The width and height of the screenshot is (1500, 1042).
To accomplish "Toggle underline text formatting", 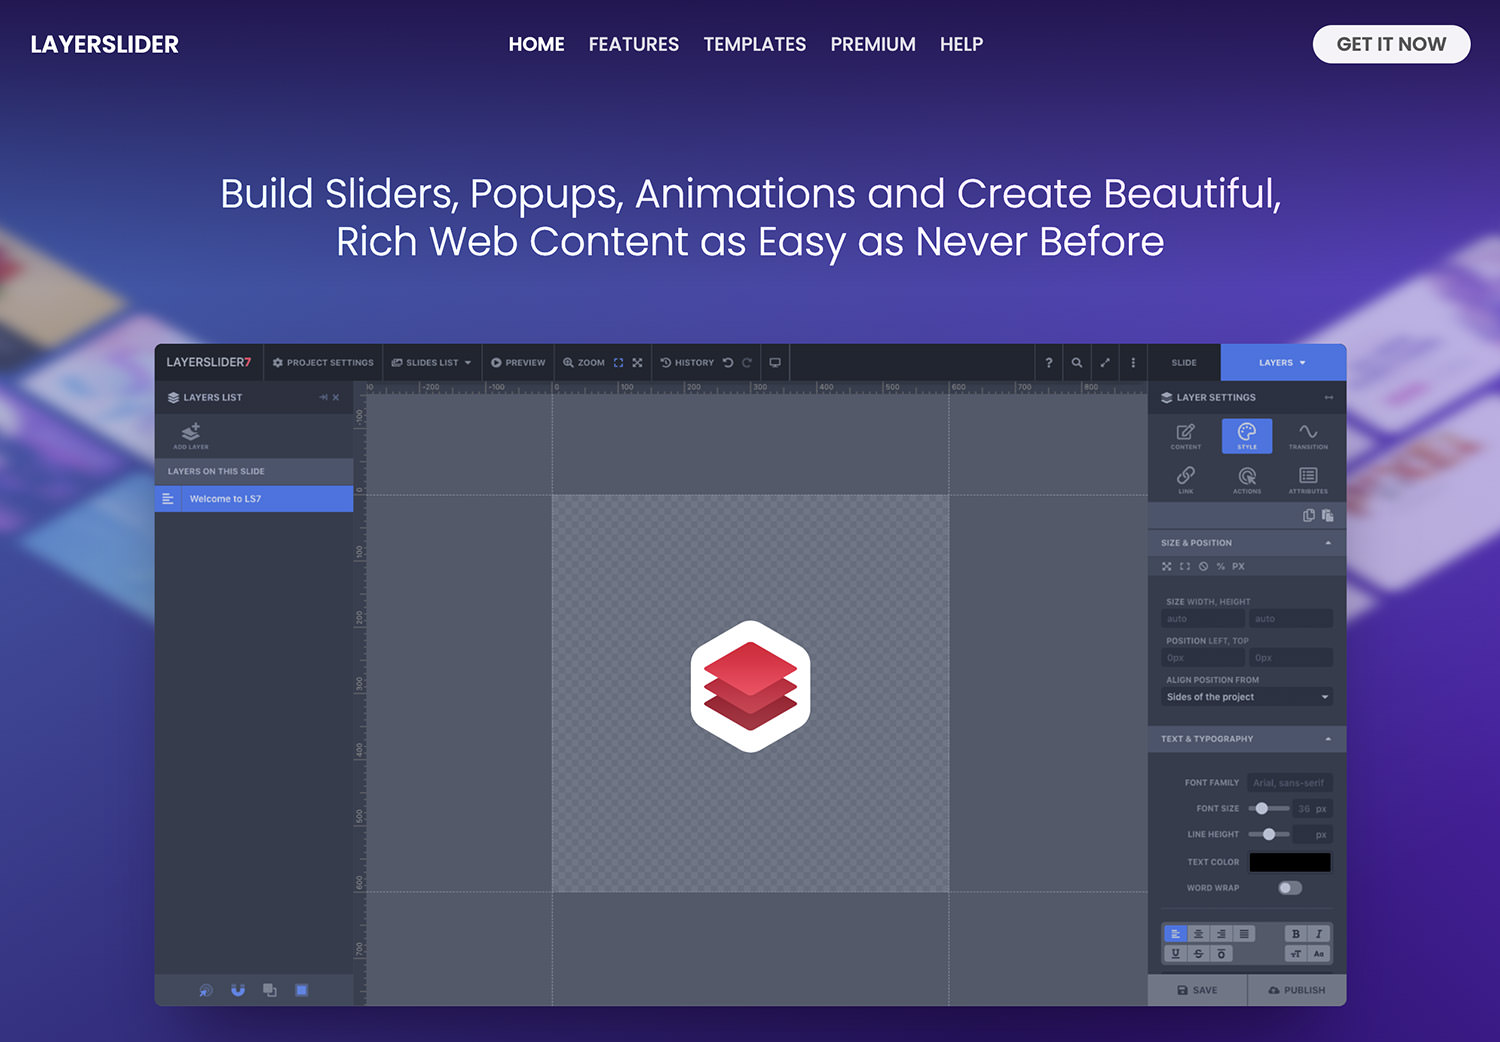I will pyautogui.click(x=1175, y=954).
